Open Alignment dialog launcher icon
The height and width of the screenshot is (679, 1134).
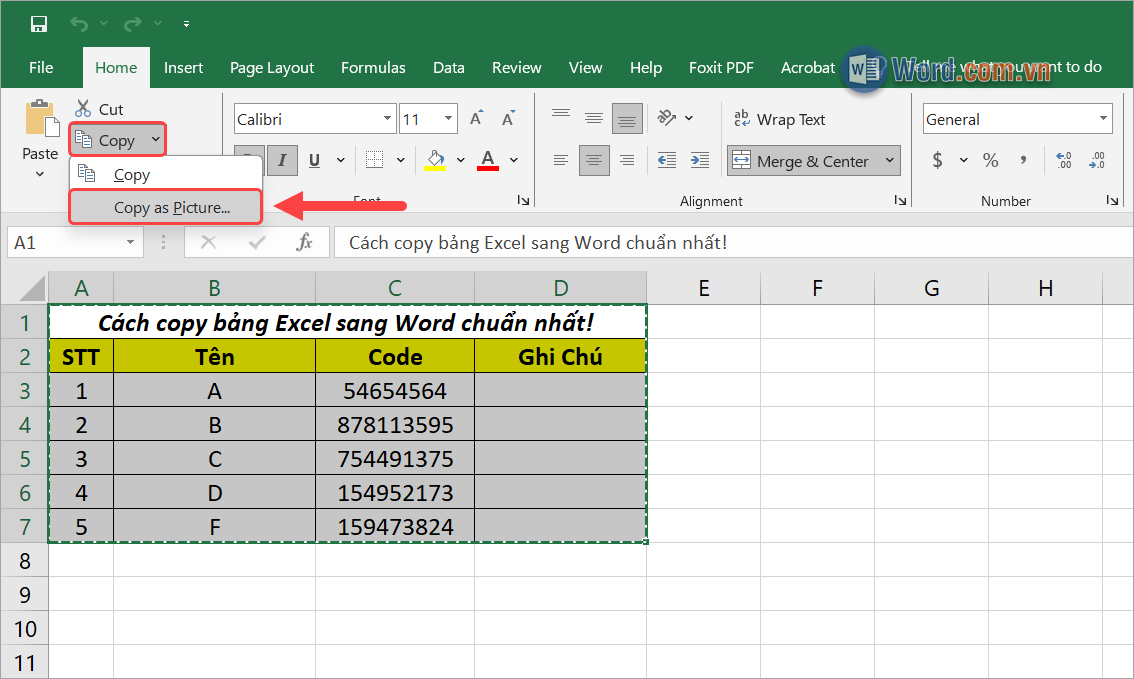pos(900,200)
